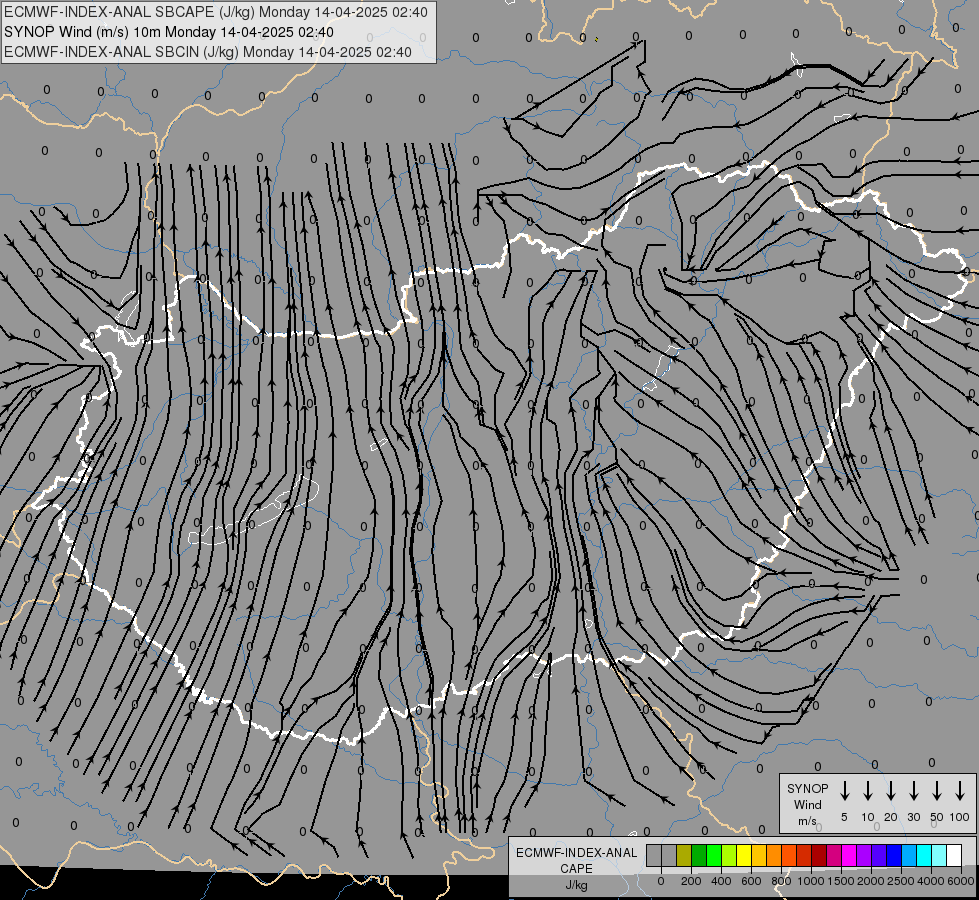Click the SYNOP Wind 10m title line

(x=169, y=32)
